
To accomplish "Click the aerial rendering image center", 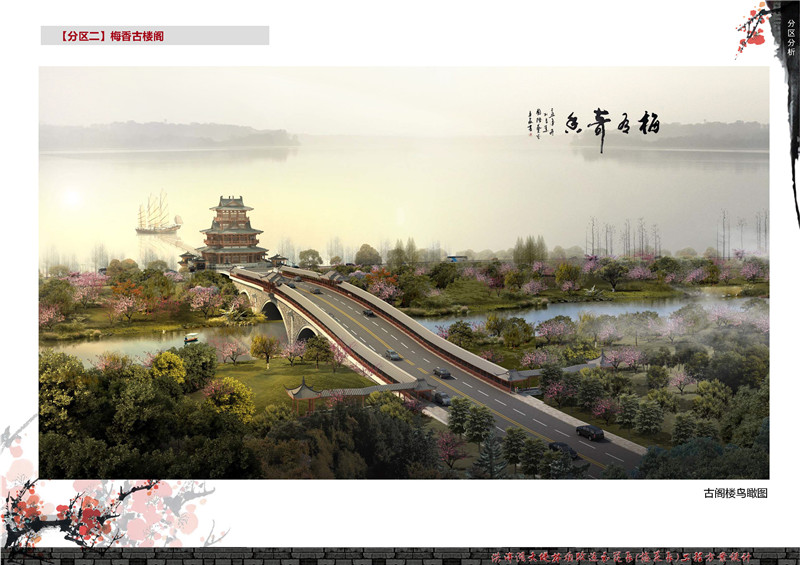I will pyautogui.click(x=404, y=272).
